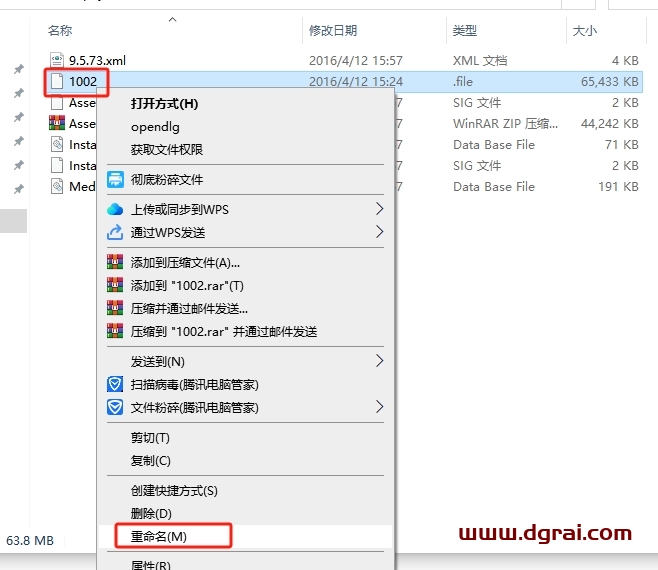Click WinRAR ZIP 压缩... type cell

(506, 123)
